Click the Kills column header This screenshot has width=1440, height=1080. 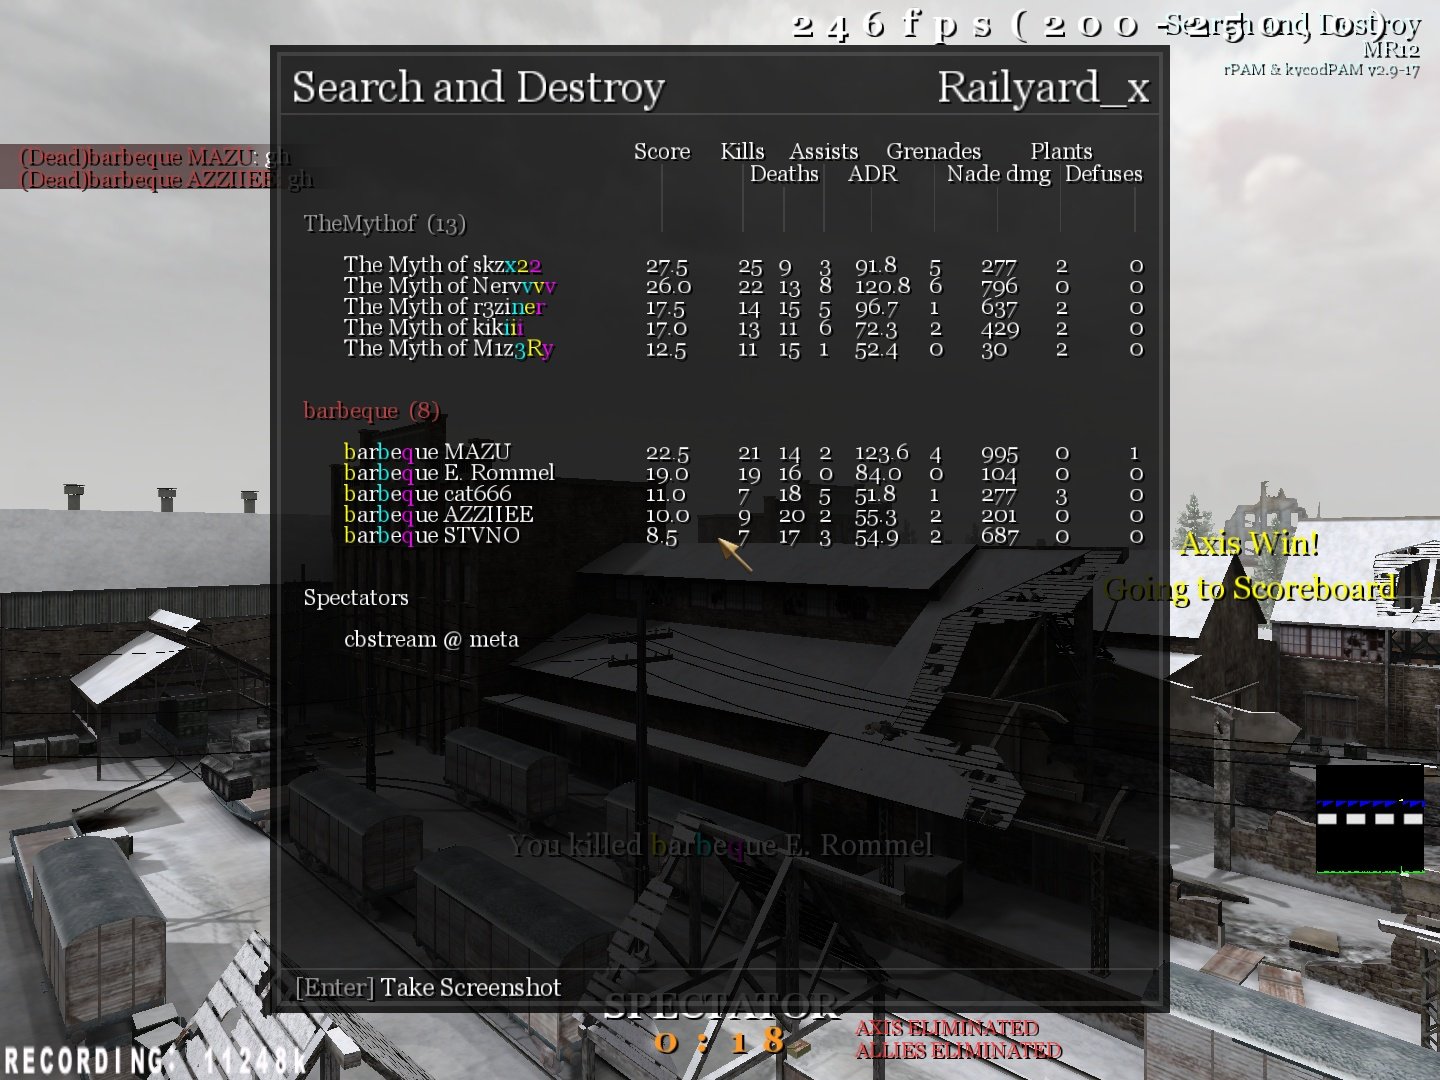click(742, 152)
